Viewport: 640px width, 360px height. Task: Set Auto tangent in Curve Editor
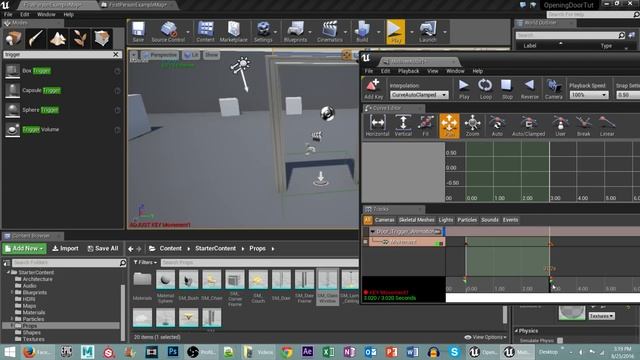click(x=497, y=125)
